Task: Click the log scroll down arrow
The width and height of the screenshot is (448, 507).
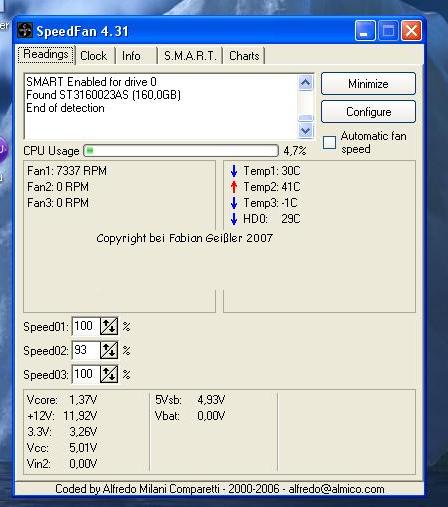Action: pos(306,130)
